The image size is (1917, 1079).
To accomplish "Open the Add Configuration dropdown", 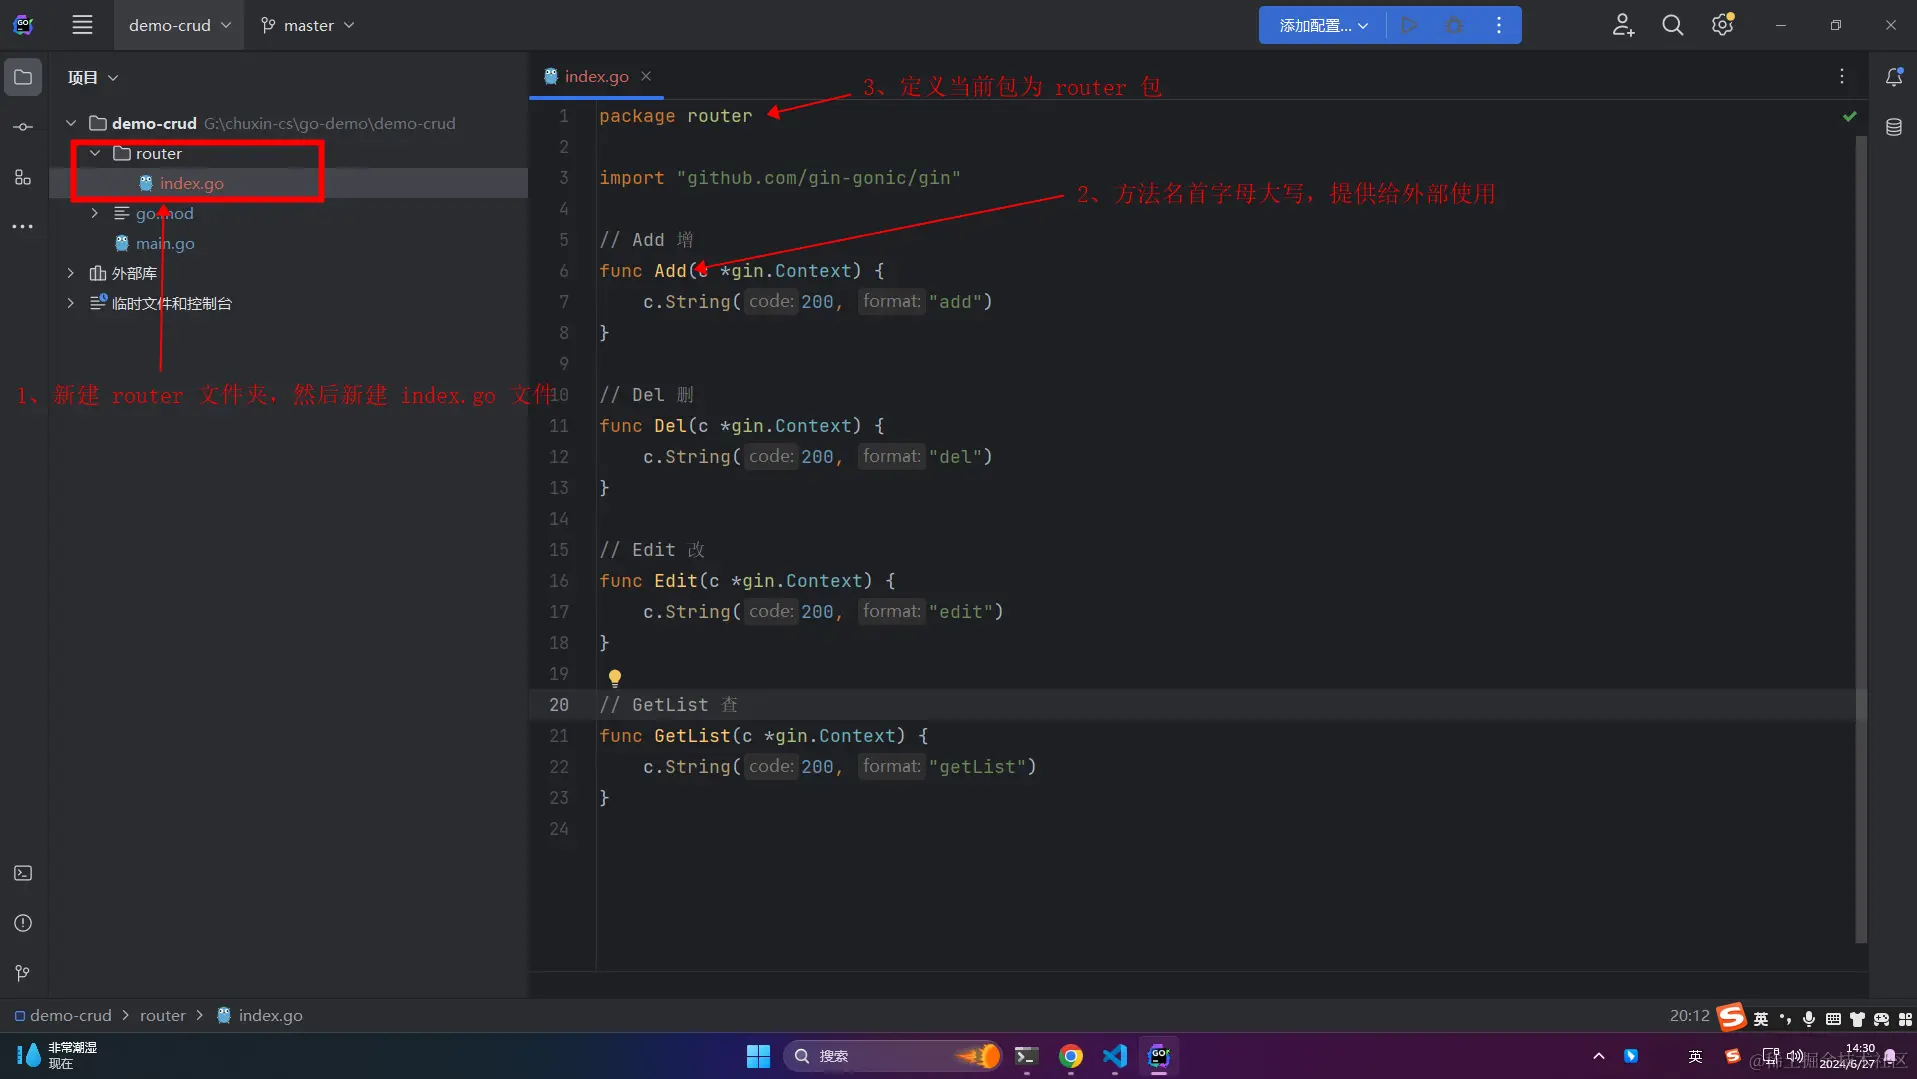I will pos(1322,25).
